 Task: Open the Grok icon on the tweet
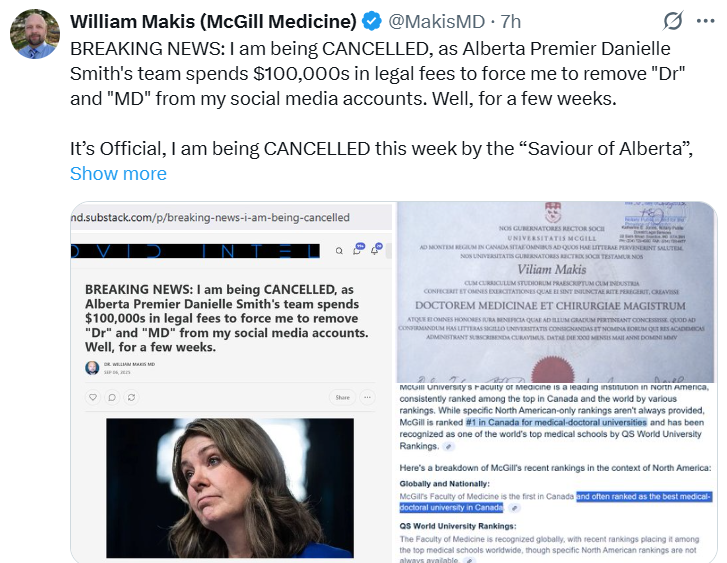tap(673, 21)
